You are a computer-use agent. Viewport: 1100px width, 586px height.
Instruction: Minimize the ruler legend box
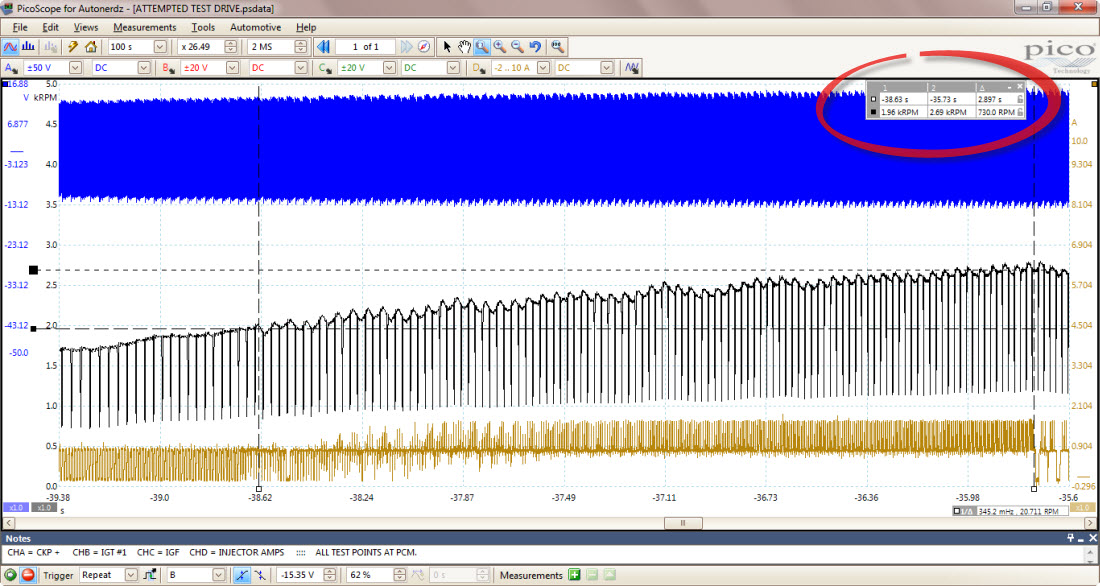1010,87
